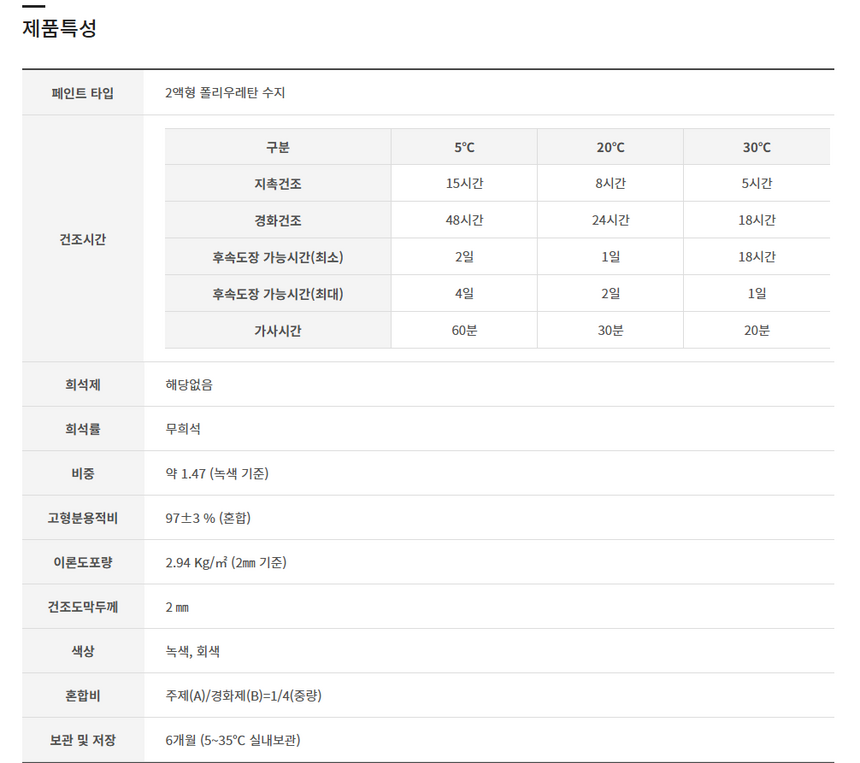Click the 20℃ column header
Viewport: 860px width, 763px height.
610,147
